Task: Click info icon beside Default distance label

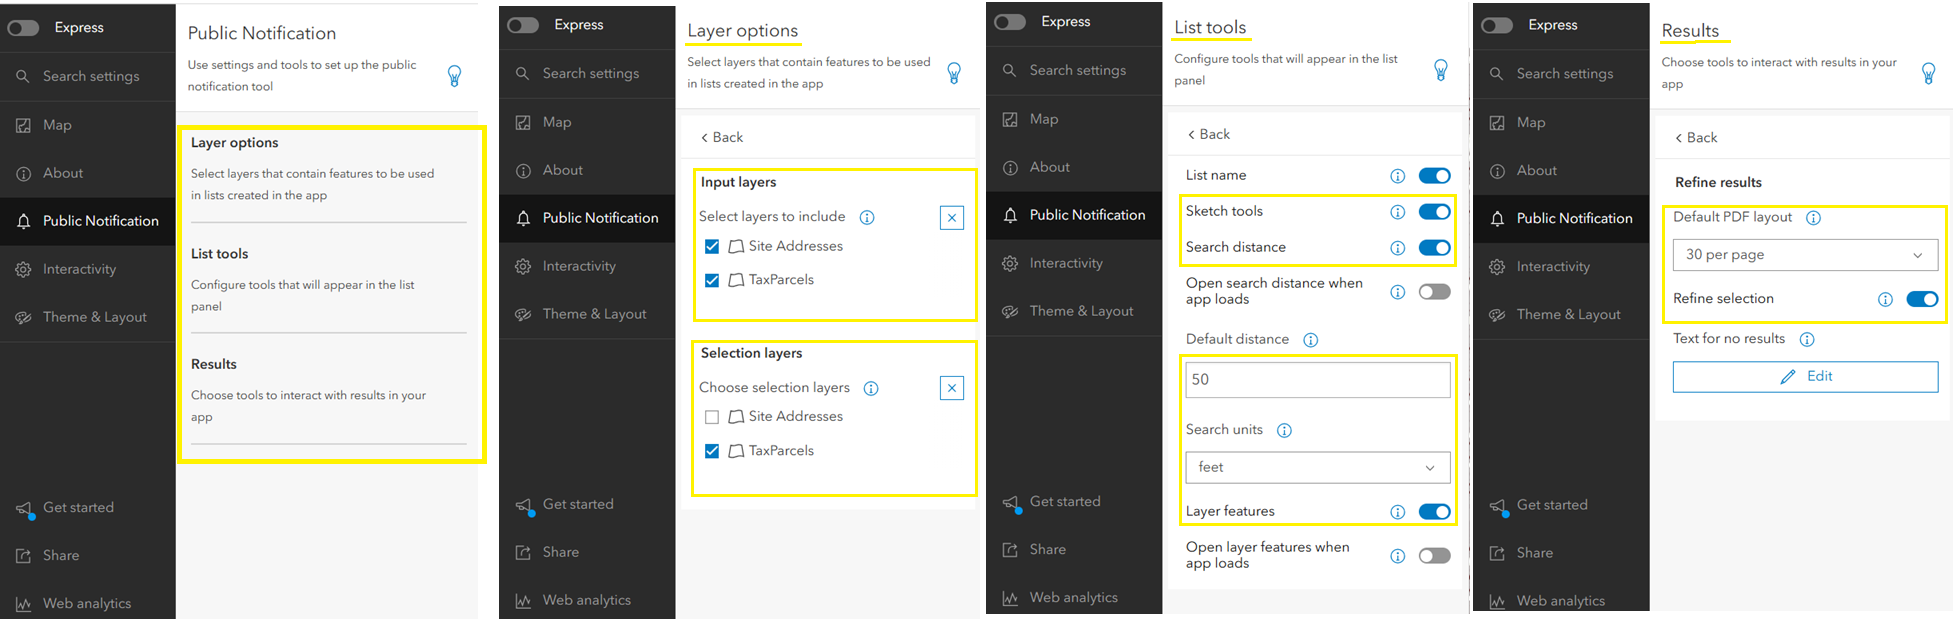Action: pos(1310,340)
